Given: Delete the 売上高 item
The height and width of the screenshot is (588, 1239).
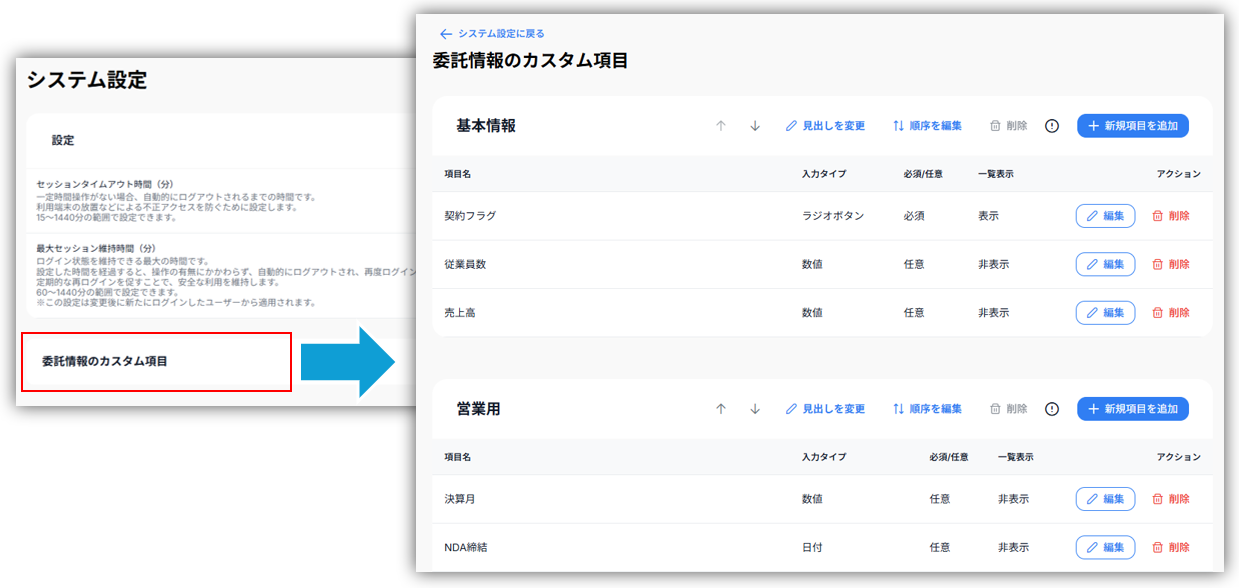Looking at the screenshot, I should coord(1171,313).
